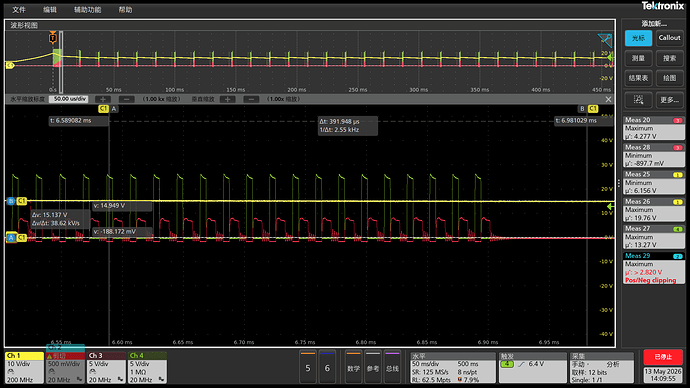The image size is (690, 388).
Task: Select the Meas 26 Maximum badge
Action: tap(653, 210)
